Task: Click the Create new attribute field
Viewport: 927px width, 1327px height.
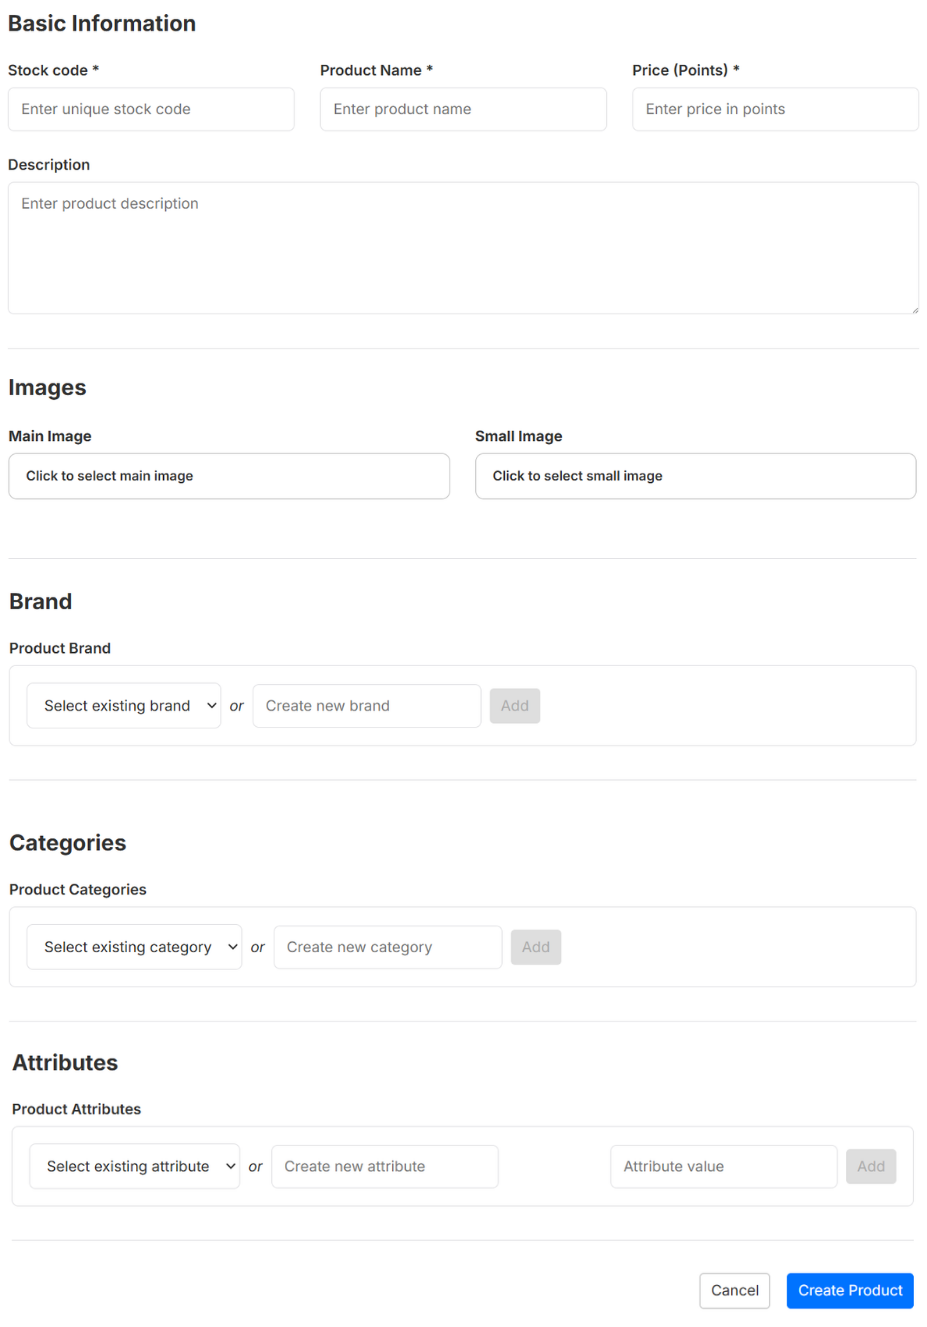Action: tap(384, 1166)
